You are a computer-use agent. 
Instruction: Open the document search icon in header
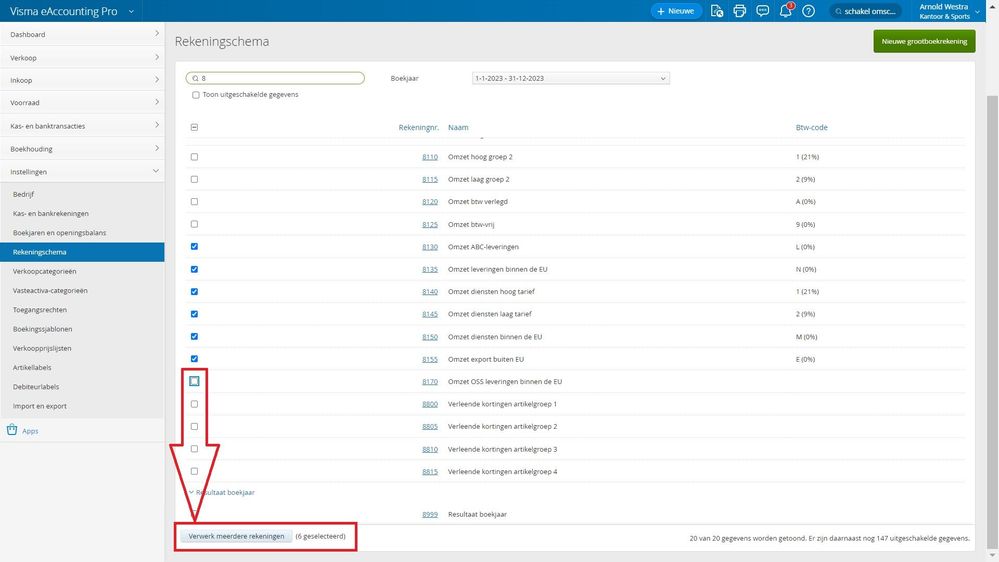click(x=716, y=11)
